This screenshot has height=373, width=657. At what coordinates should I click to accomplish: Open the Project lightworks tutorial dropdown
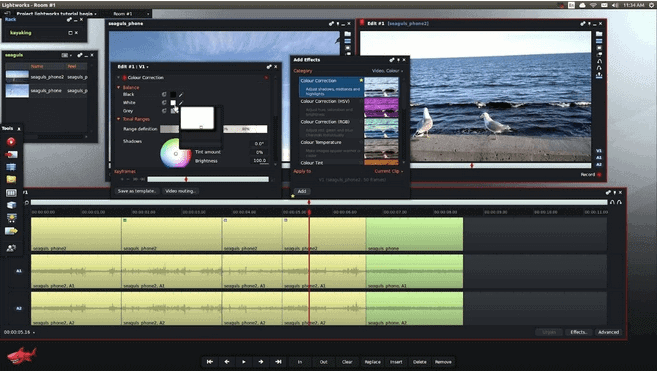56,14
